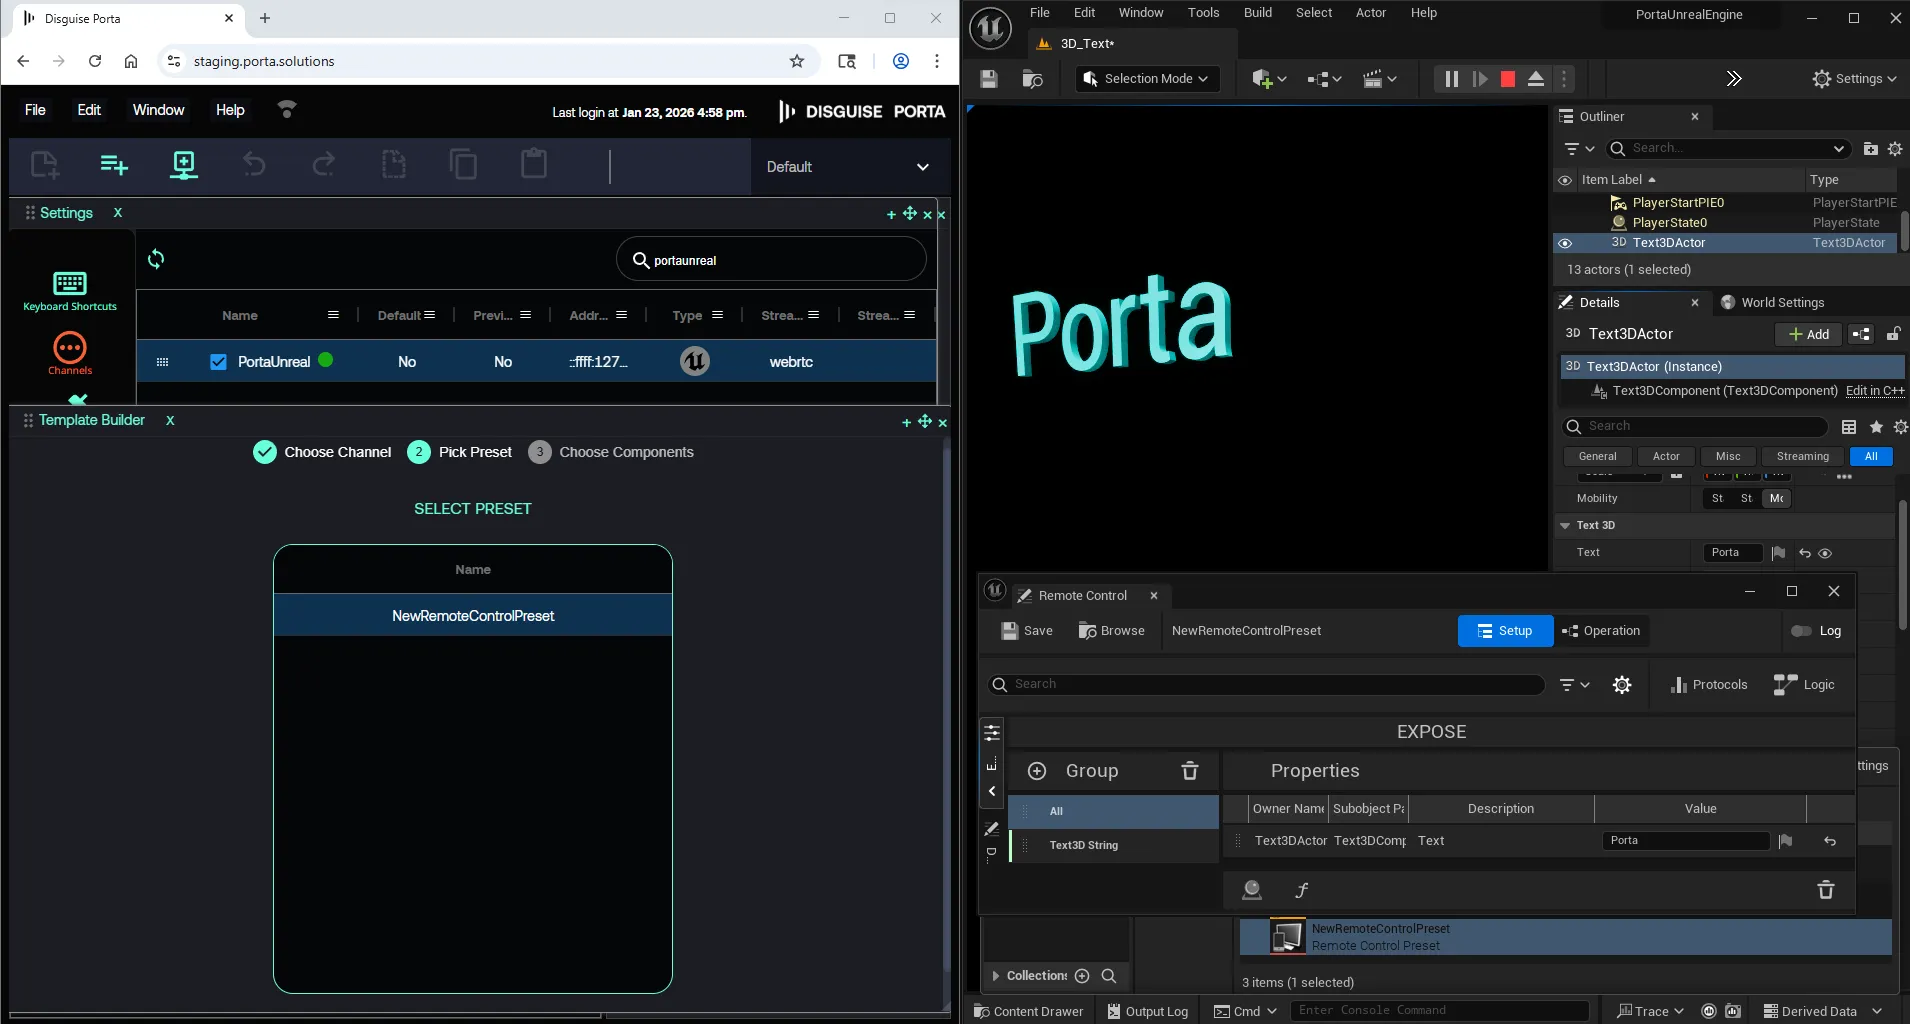Screen dimensions: 1910x1024
Task: Open the Default dropdown in Porta
Action: (x=848, y=166)
